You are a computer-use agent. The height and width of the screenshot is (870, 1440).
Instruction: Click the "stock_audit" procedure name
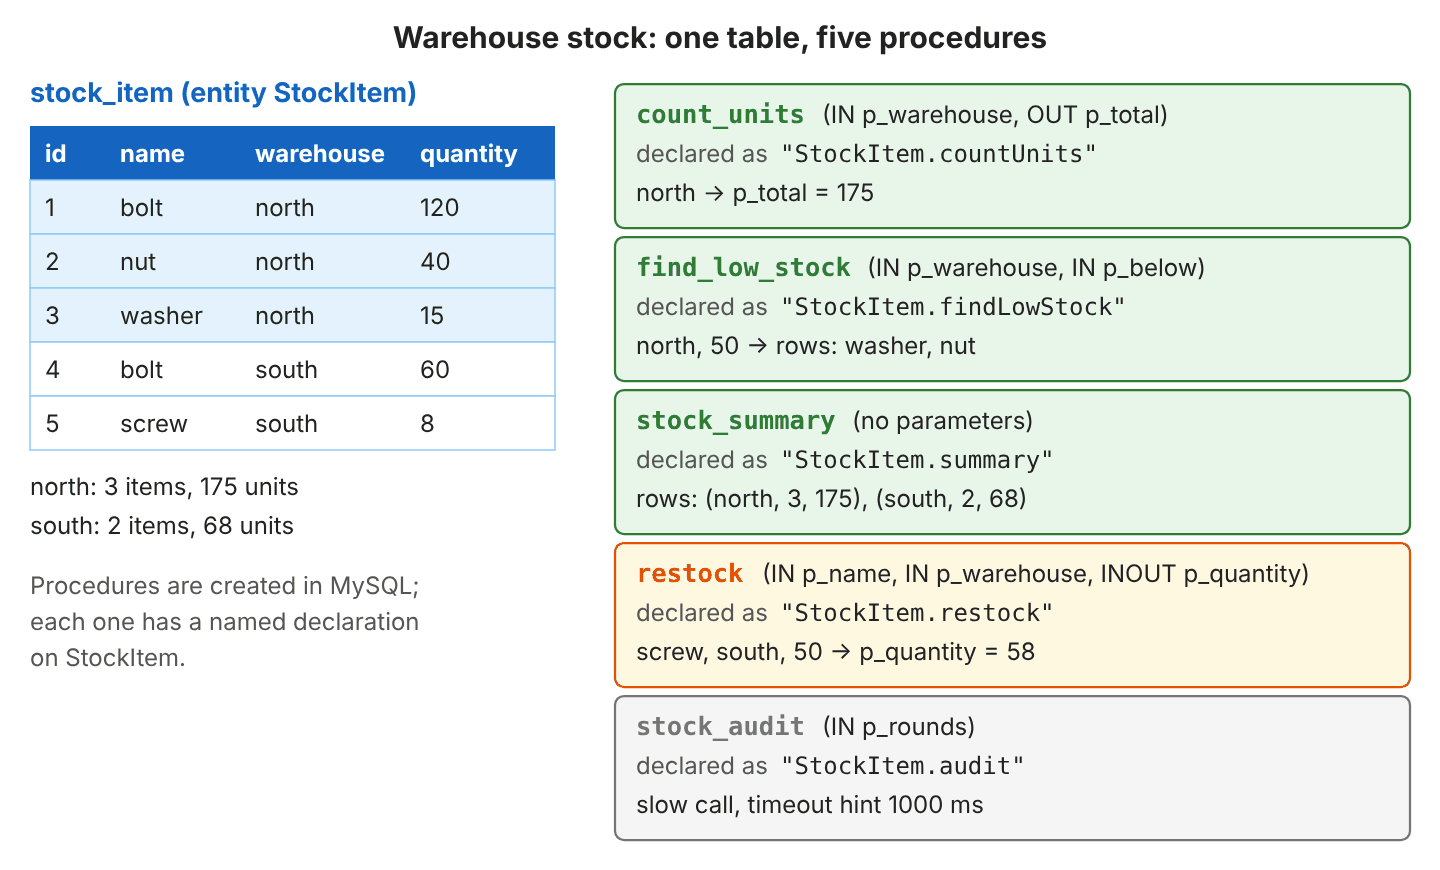720,727
